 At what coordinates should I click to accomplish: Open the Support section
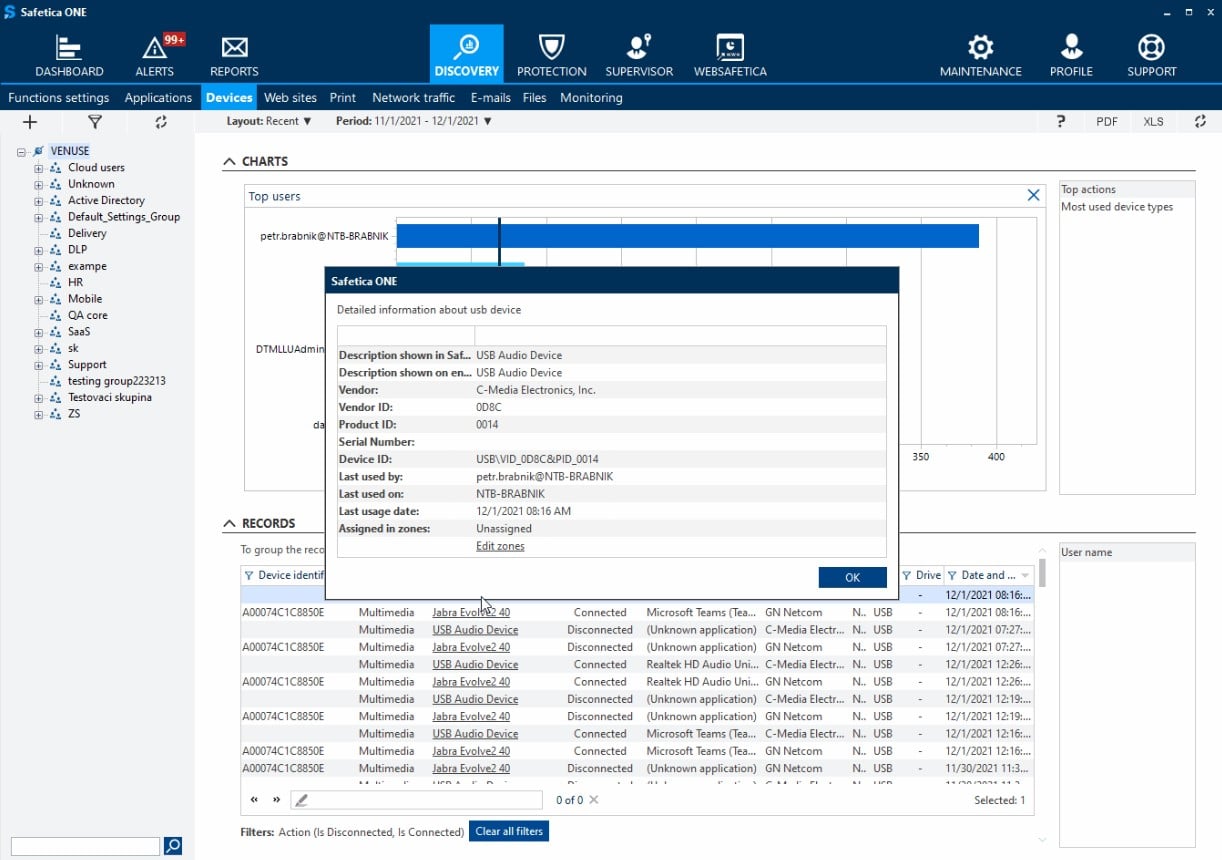click(x=1152, y=56)
